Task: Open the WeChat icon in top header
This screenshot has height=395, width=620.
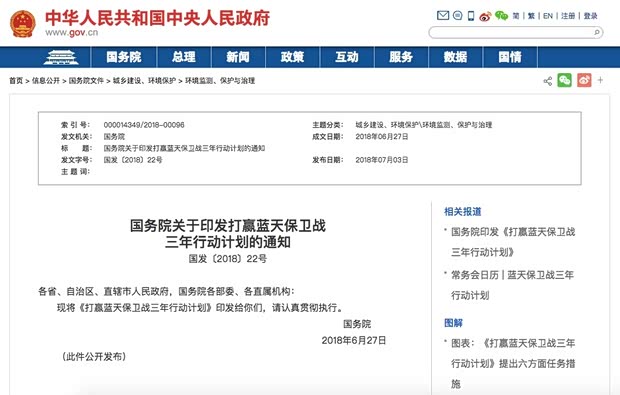Action: pos(501,16)
